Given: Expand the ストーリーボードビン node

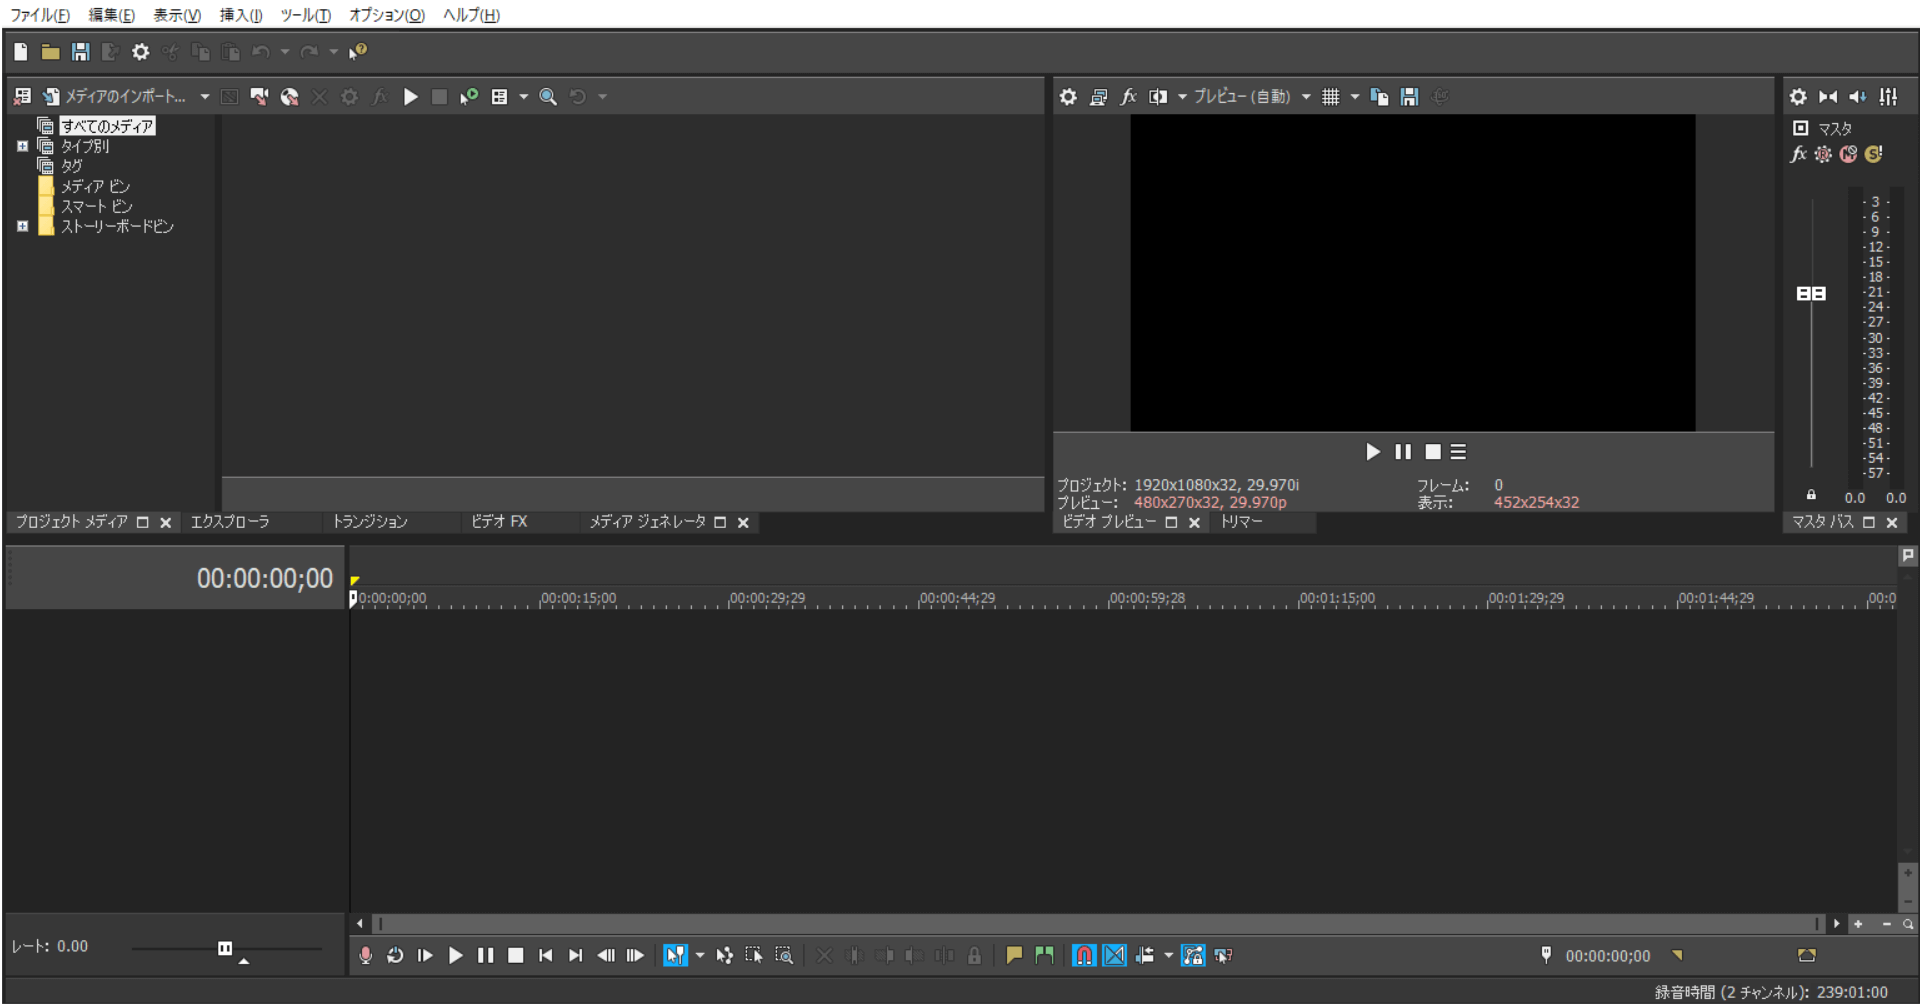Looking at the screenshot, I should tap(22, 226).
